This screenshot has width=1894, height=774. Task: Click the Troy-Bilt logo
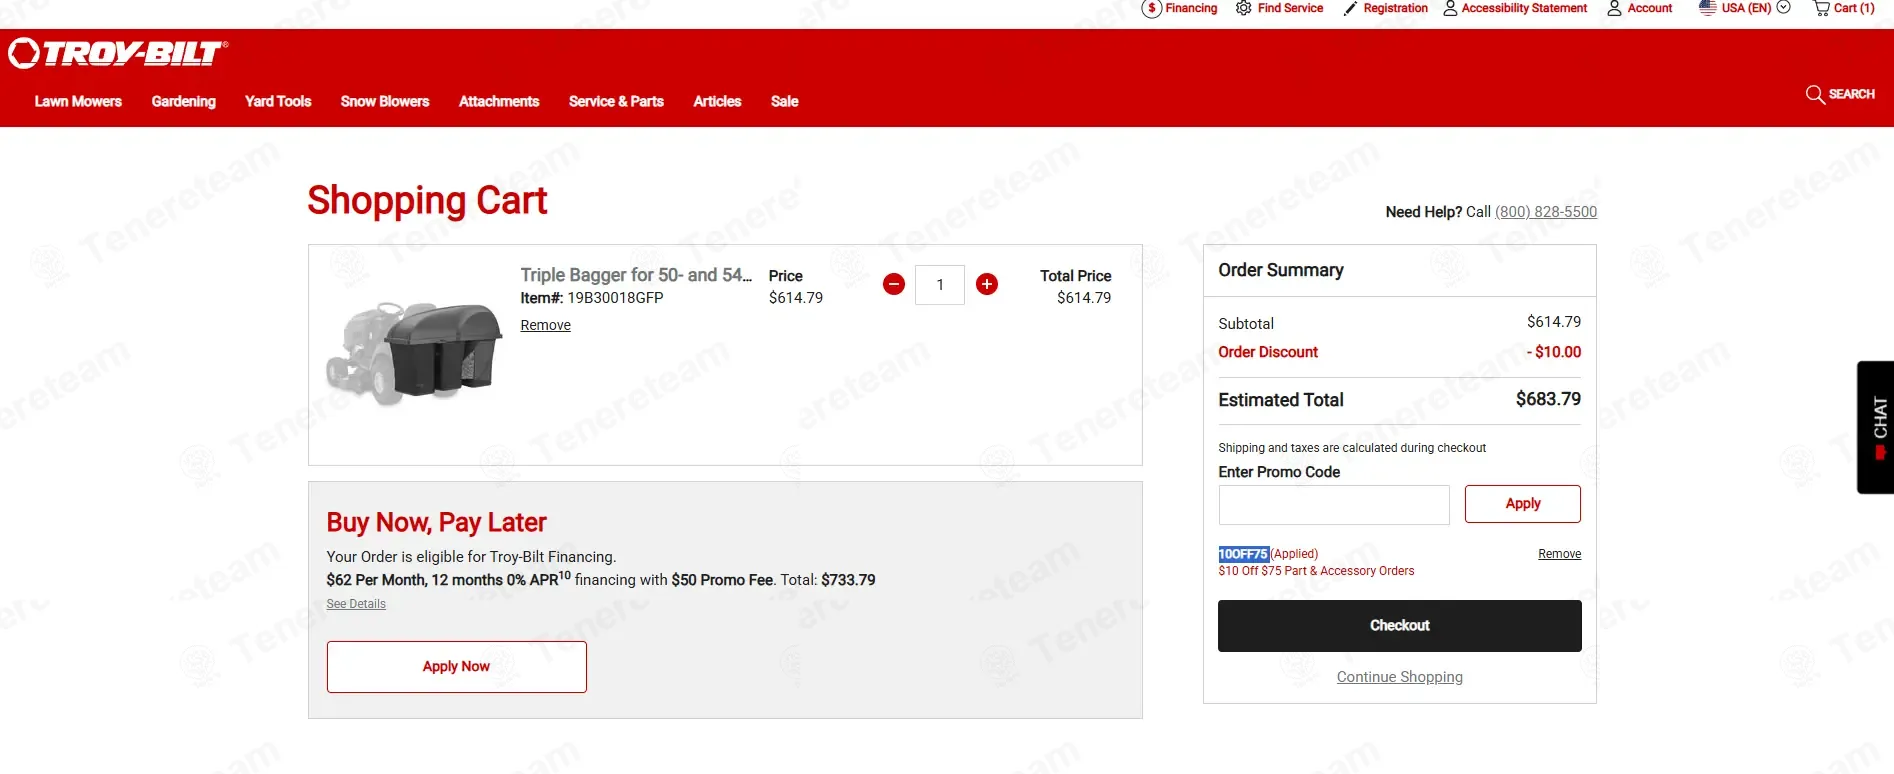[x=118, y=53]
